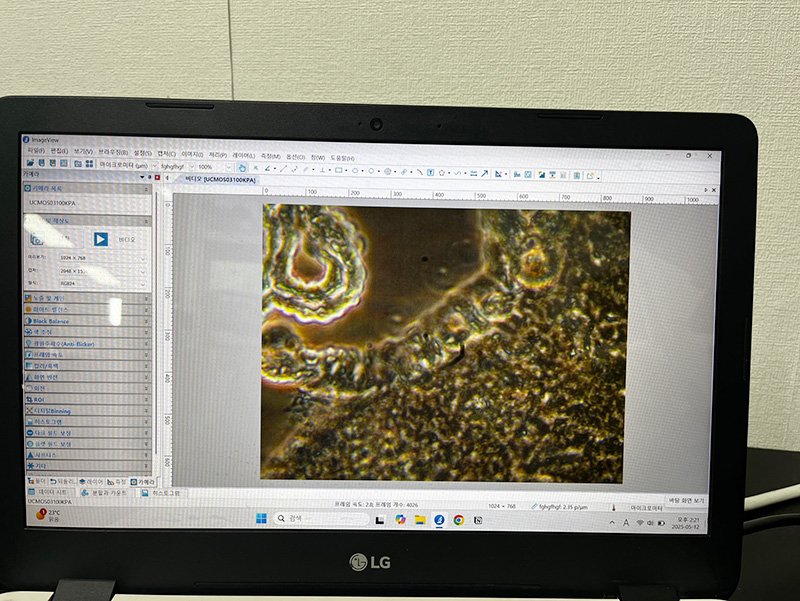Click the snap capture camera icon
Image resolution: width=800 pixels, height=601 pixels.
(x=39, y=239)
